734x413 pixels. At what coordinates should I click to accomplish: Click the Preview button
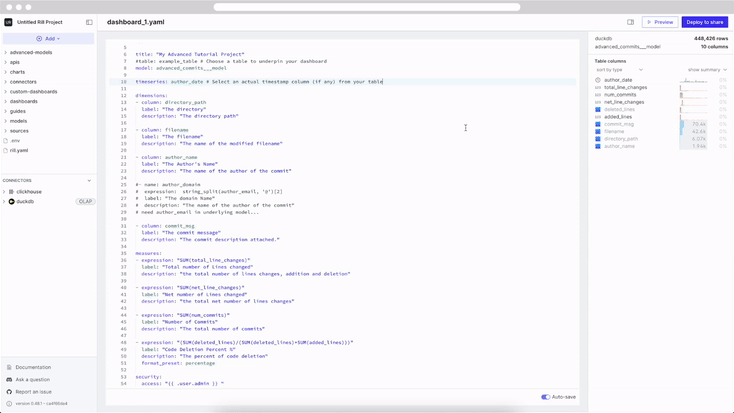(659, 22)
